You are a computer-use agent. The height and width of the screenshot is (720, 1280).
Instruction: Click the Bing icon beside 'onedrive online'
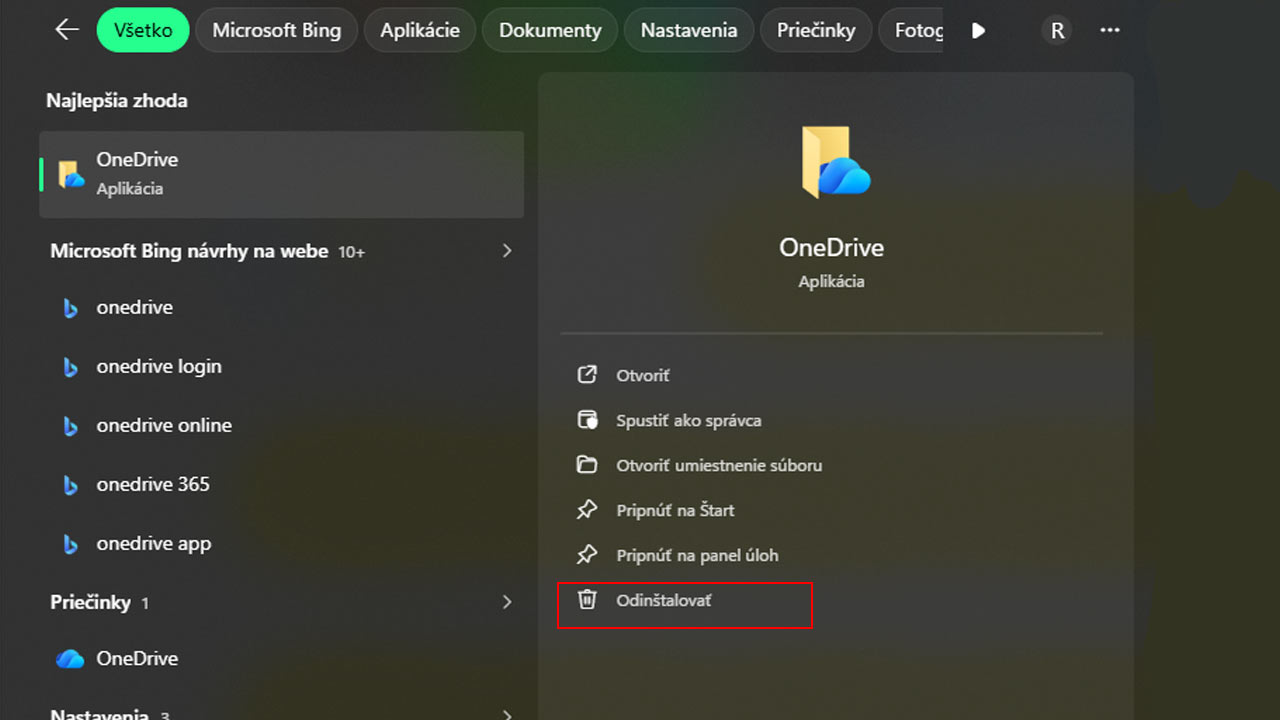pyautogui.click(x=70, y=427)
